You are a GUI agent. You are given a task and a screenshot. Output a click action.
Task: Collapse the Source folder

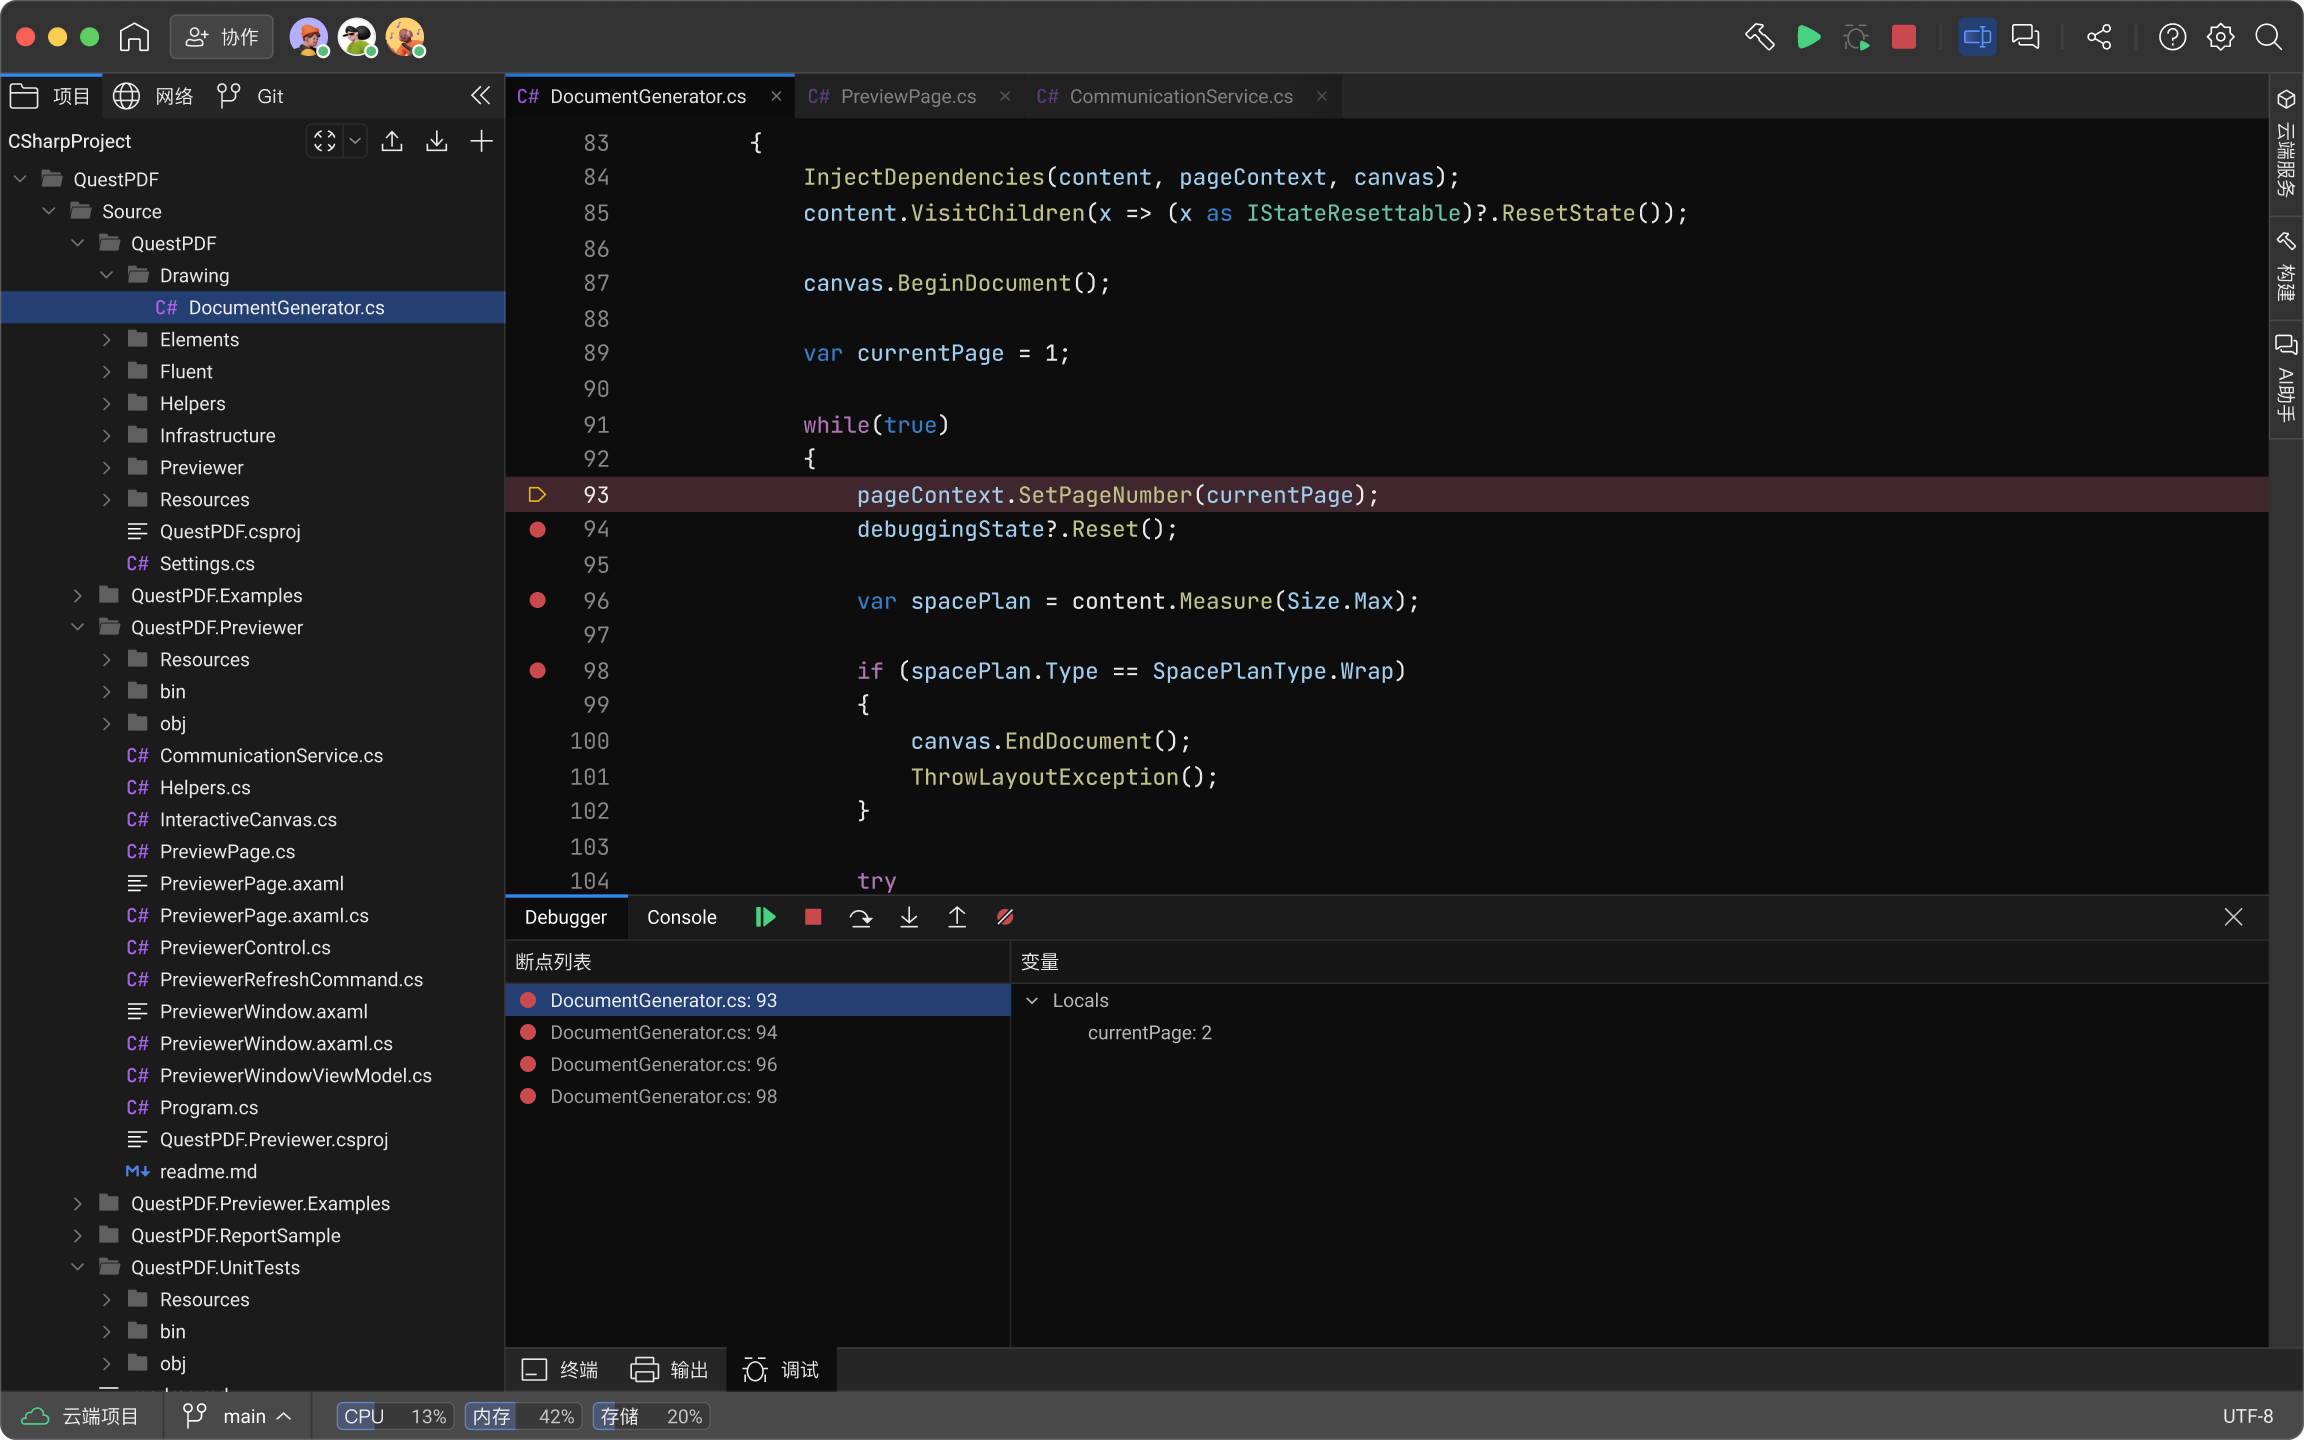49,211
